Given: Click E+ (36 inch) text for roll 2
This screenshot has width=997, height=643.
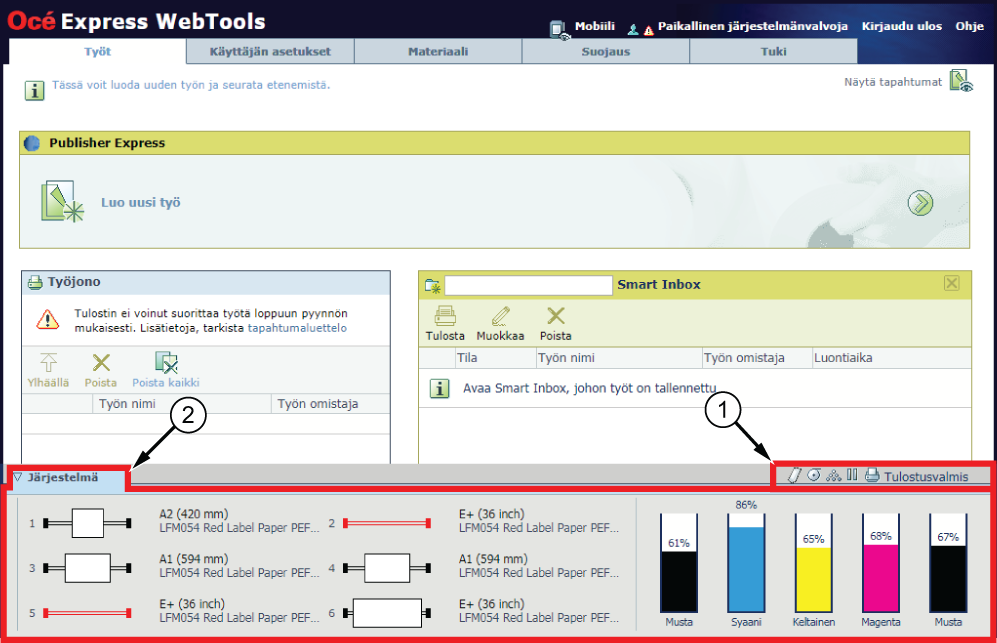Looking at the screenshot, I should [492, 514].
